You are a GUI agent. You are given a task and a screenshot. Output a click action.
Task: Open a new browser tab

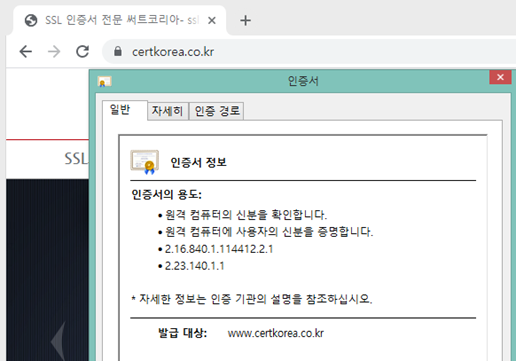click(x=245, y=21)
